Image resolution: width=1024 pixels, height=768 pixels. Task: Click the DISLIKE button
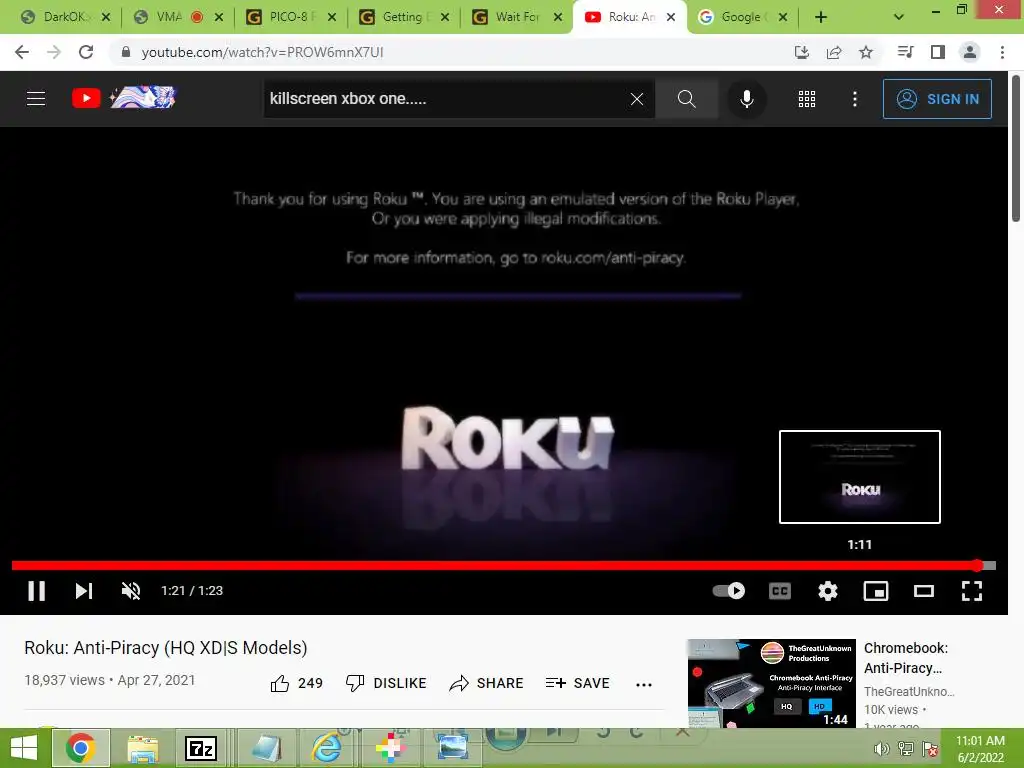(386, 683)
